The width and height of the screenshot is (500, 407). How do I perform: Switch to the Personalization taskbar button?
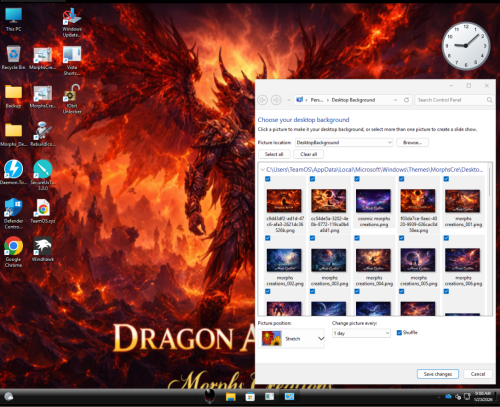(289, 396)
